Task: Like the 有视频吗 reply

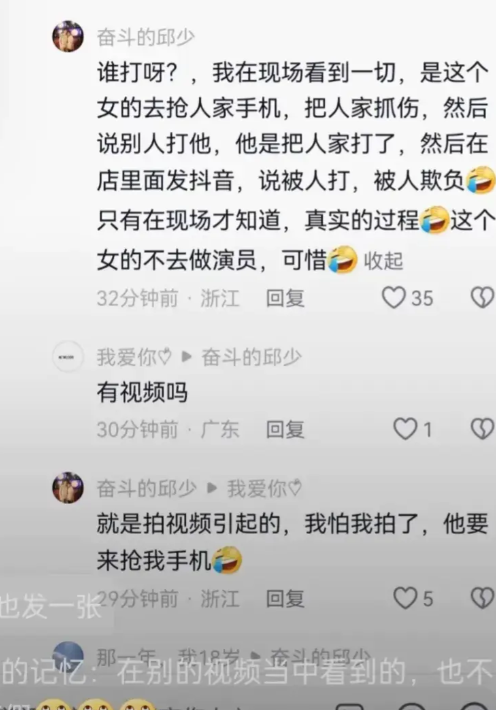Action: pos(405,429)
